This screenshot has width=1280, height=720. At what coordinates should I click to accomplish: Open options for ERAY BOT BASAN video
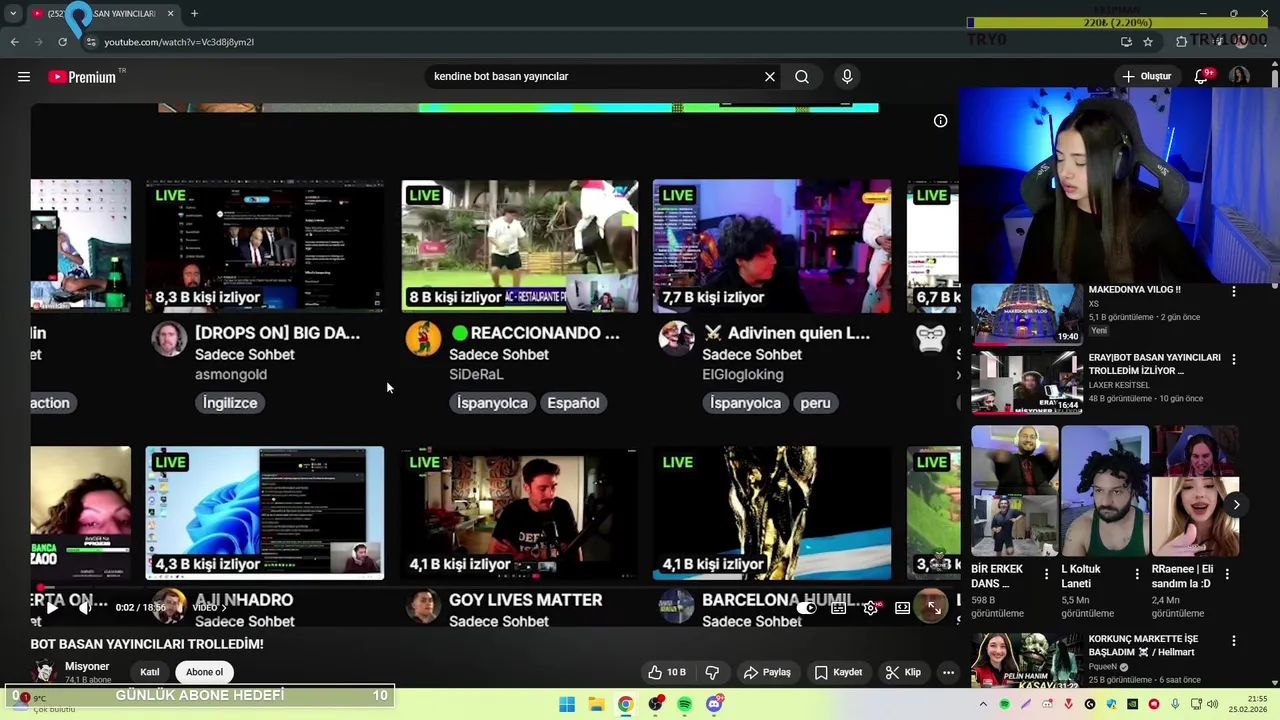coord(1233,359)
